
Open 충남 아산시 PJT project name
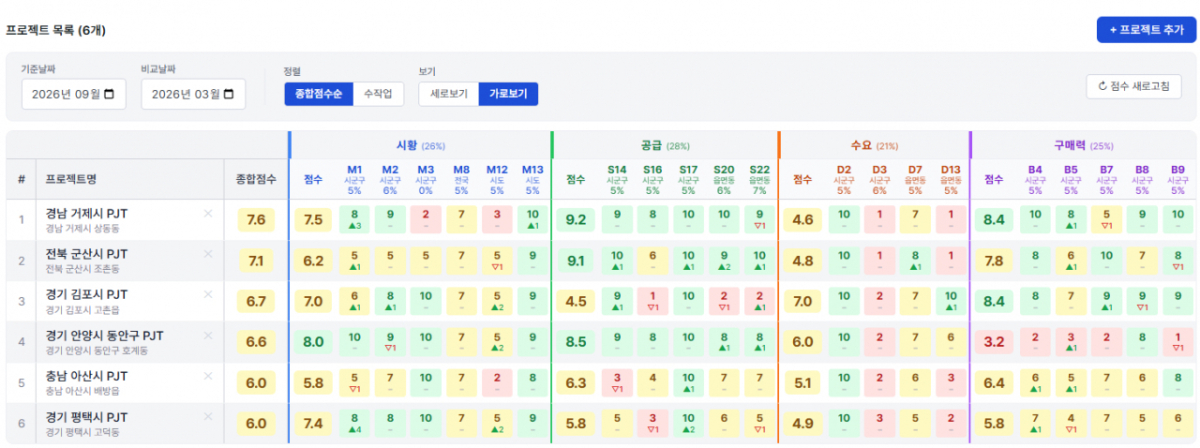click(x=86, y=376)
